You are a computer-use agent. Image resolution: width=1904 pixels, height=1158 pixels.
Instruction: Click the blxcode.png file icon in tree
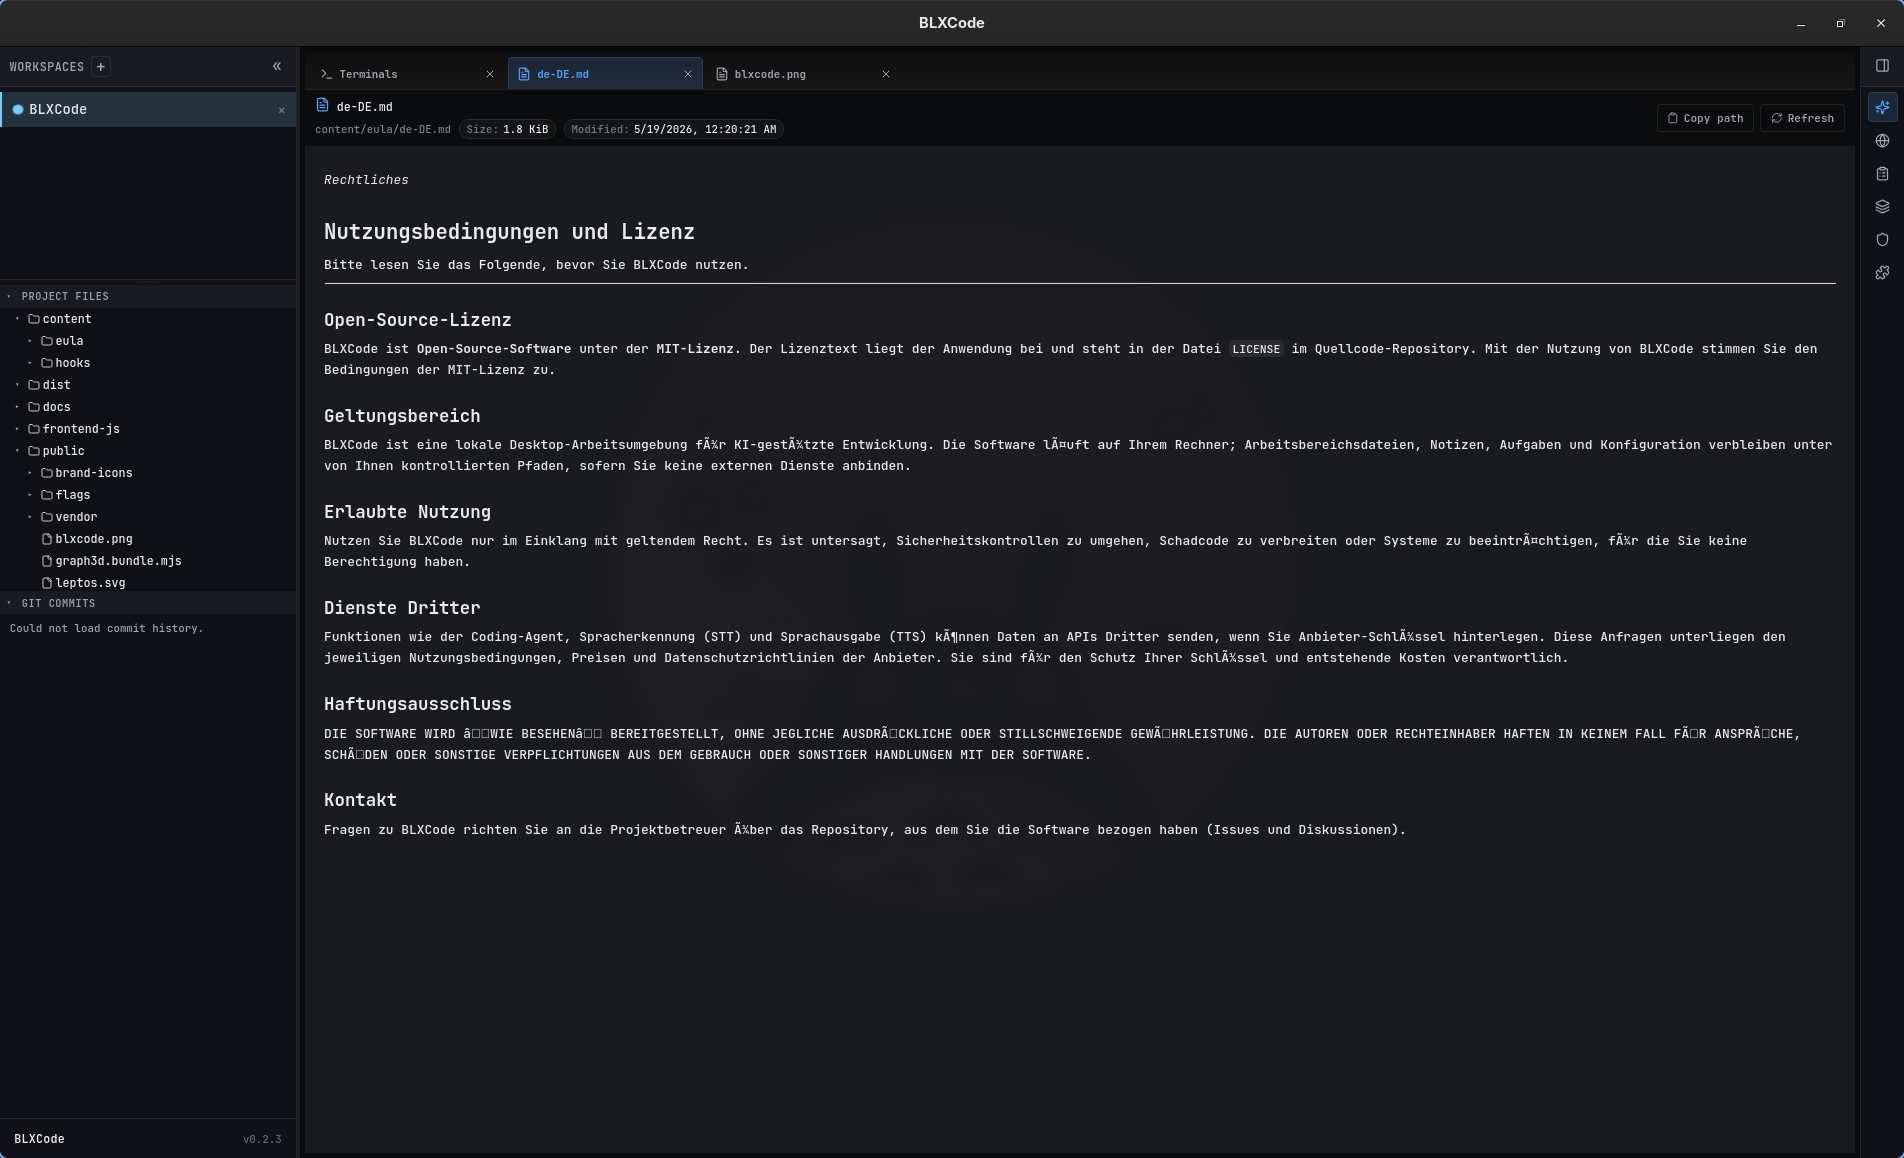coord(46,539)
